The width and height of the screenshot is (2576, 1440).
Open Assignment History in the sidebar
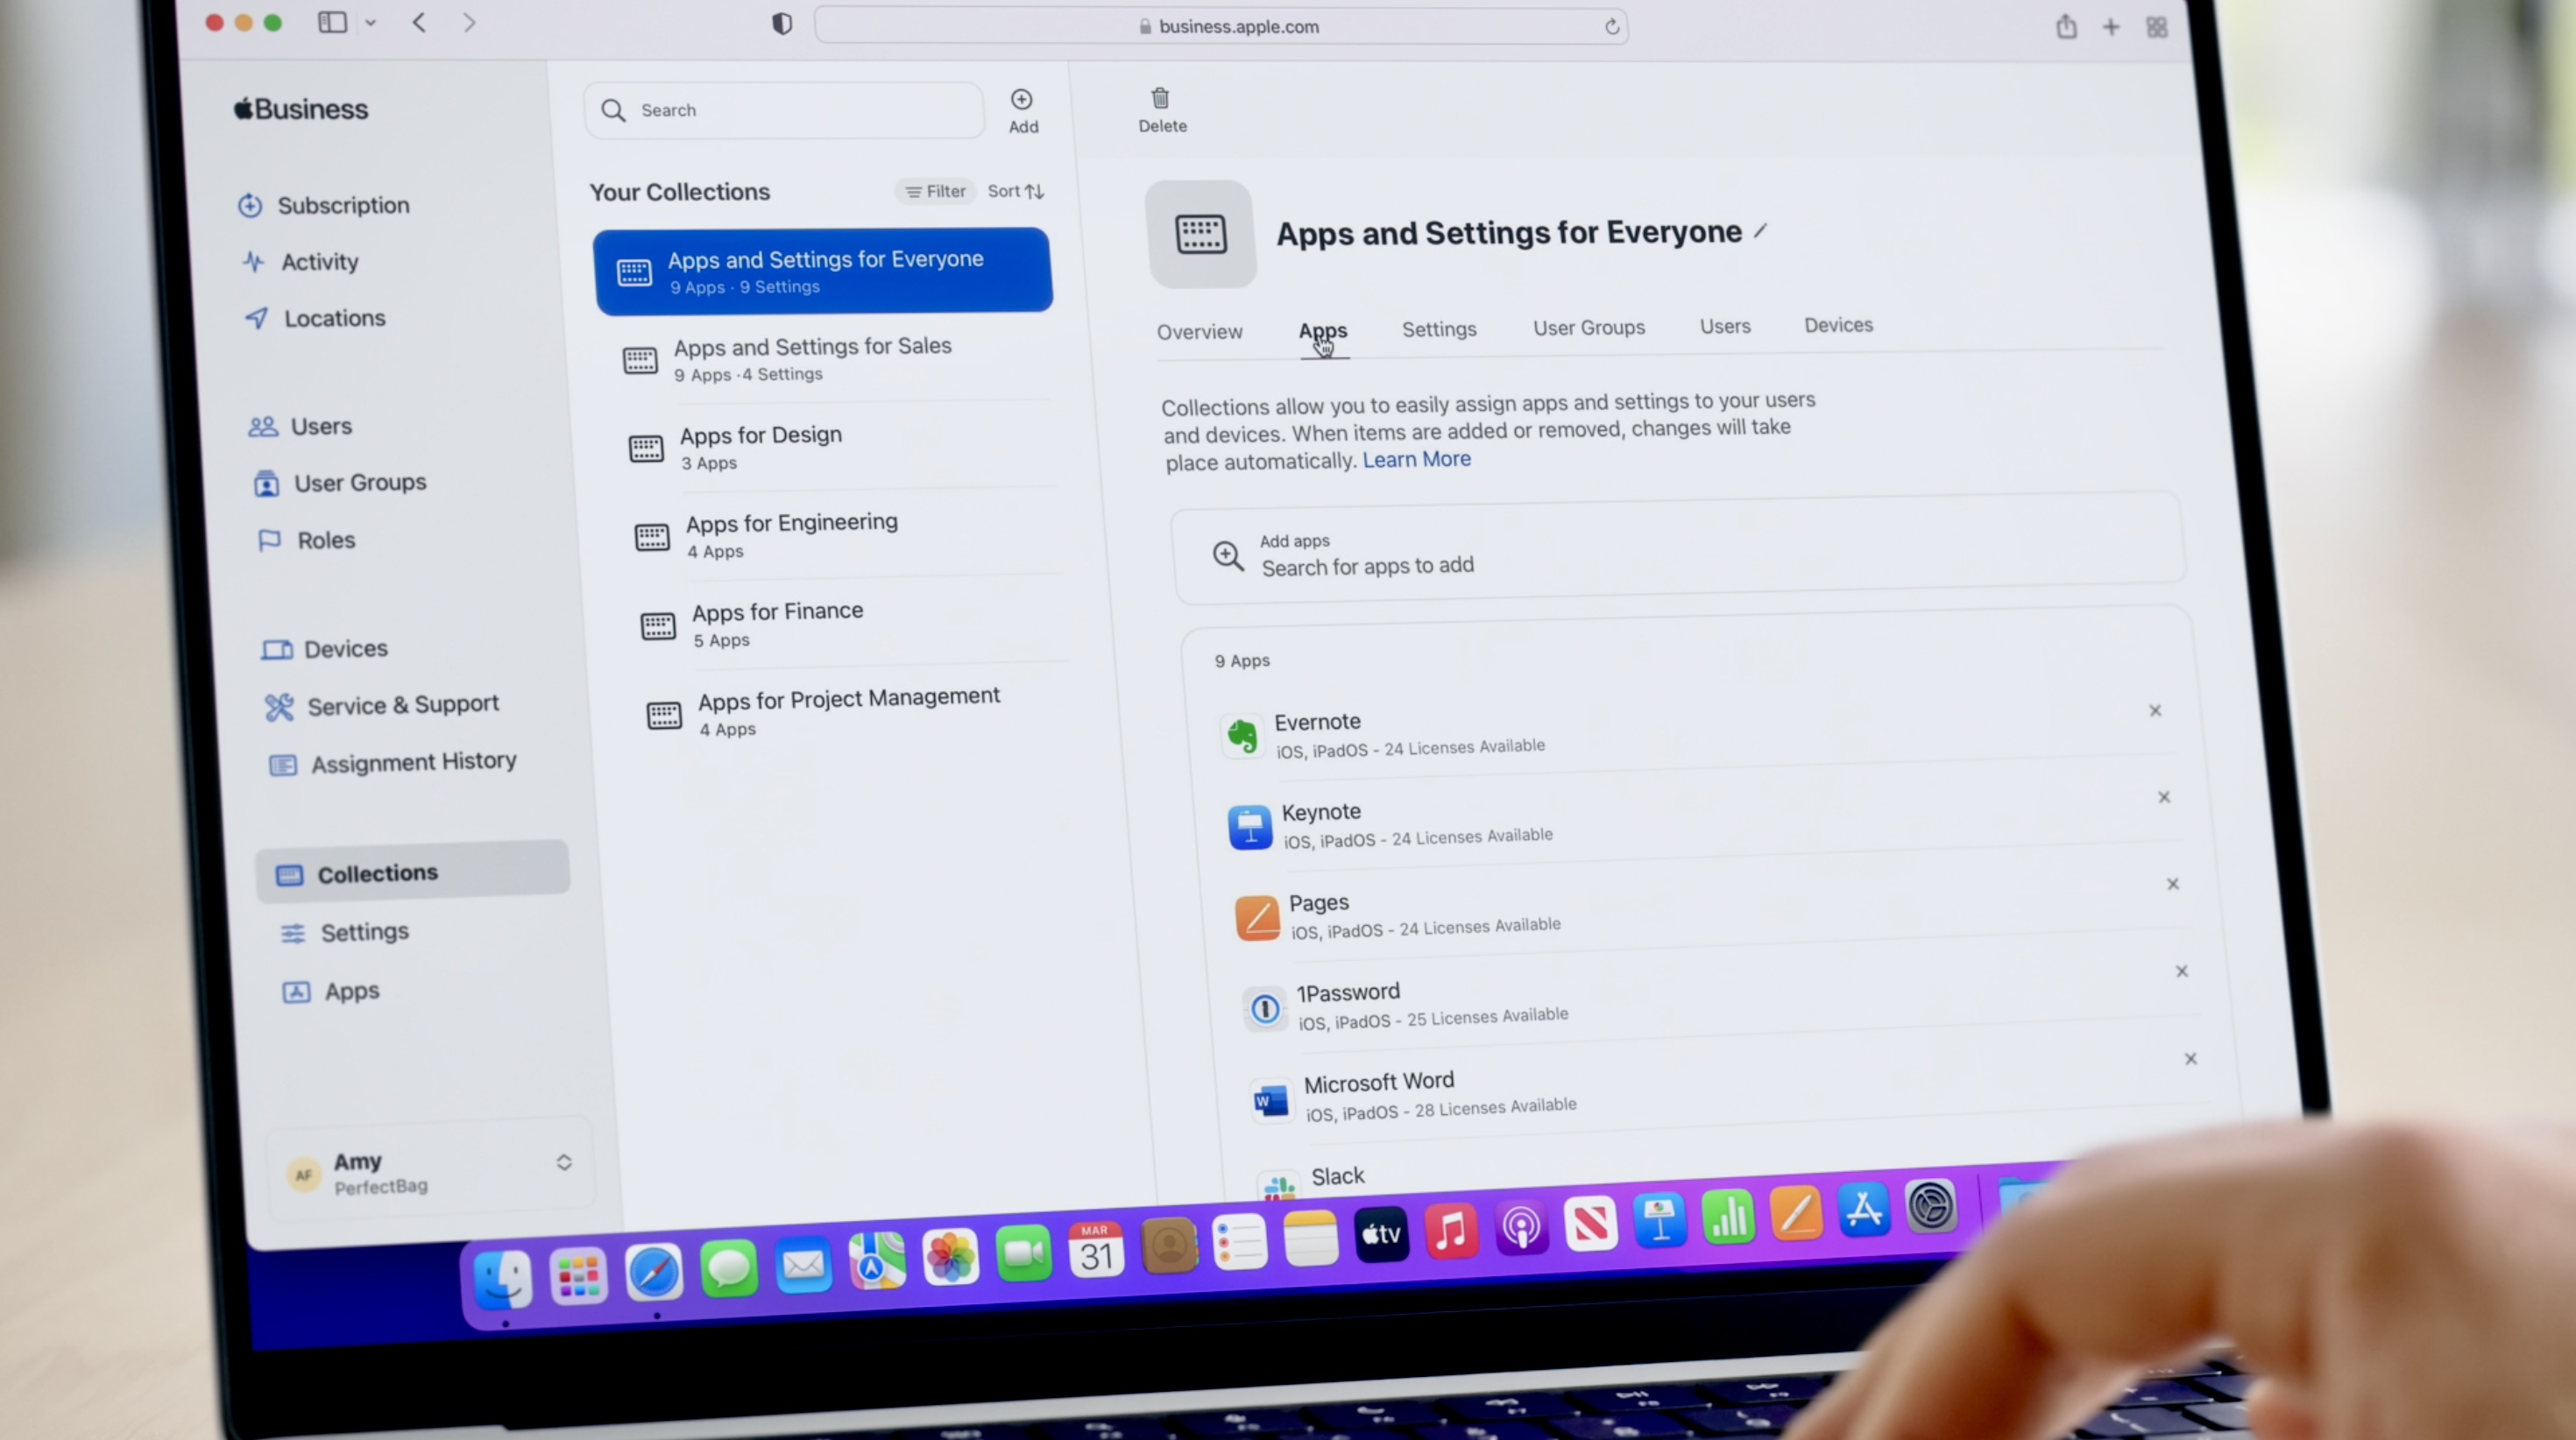393,762
